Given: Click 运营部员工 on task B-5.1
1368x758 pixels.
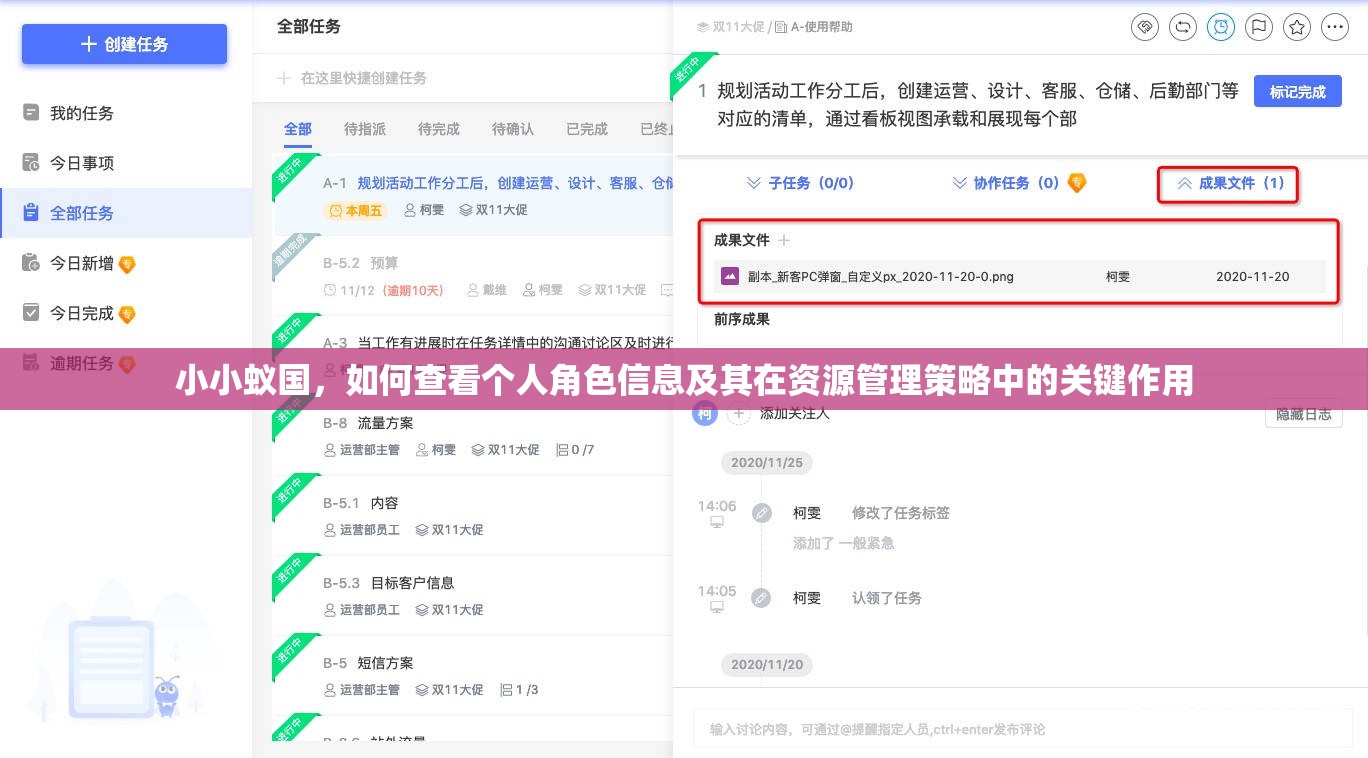Looking at the screenshot, I should pyautogui.click(x=362, y=530).
